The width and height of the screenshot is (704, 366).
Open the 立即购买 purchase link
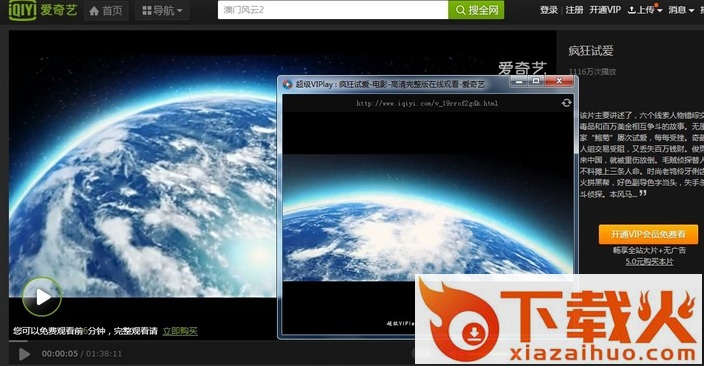tap(180, 331)
